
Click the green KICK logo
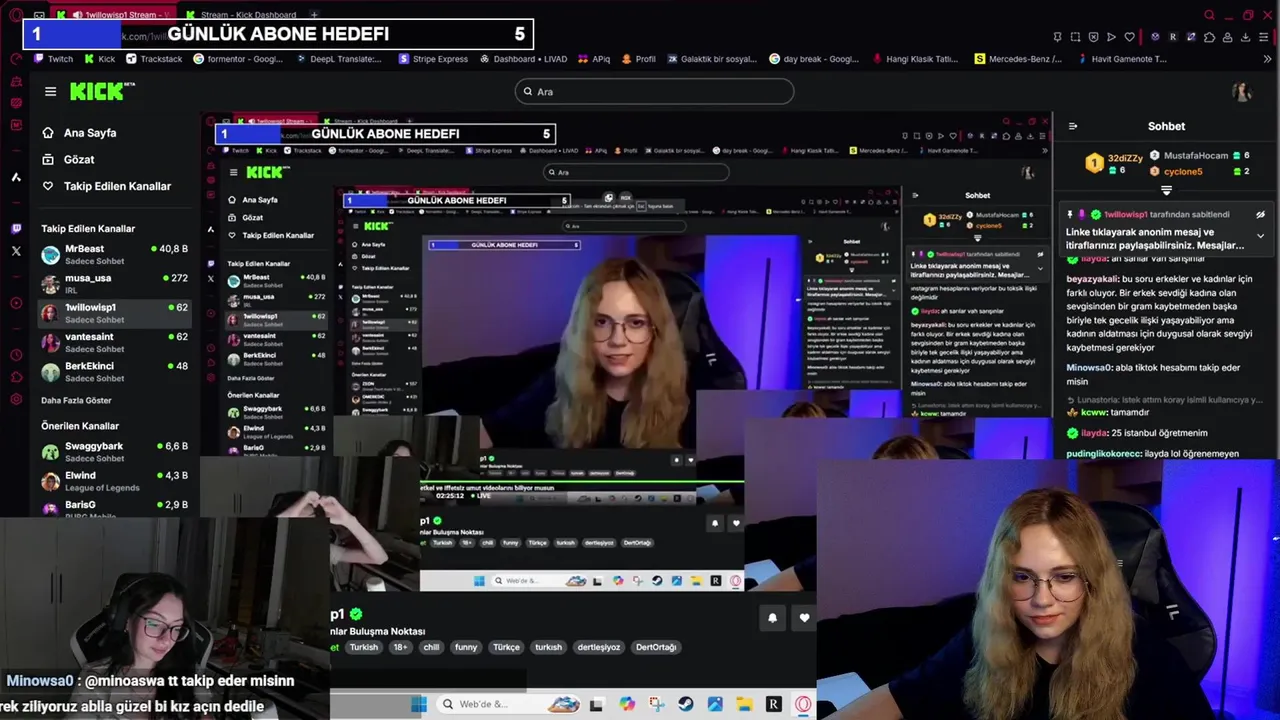101,91
